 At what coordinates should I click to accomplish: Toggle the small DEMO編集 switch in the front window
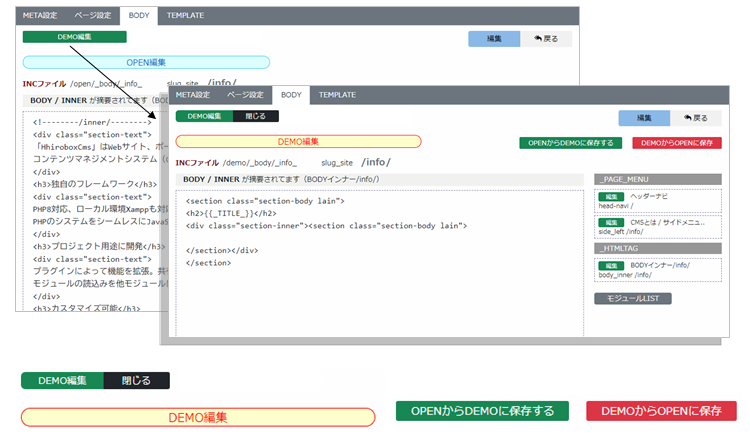[205, 116]
